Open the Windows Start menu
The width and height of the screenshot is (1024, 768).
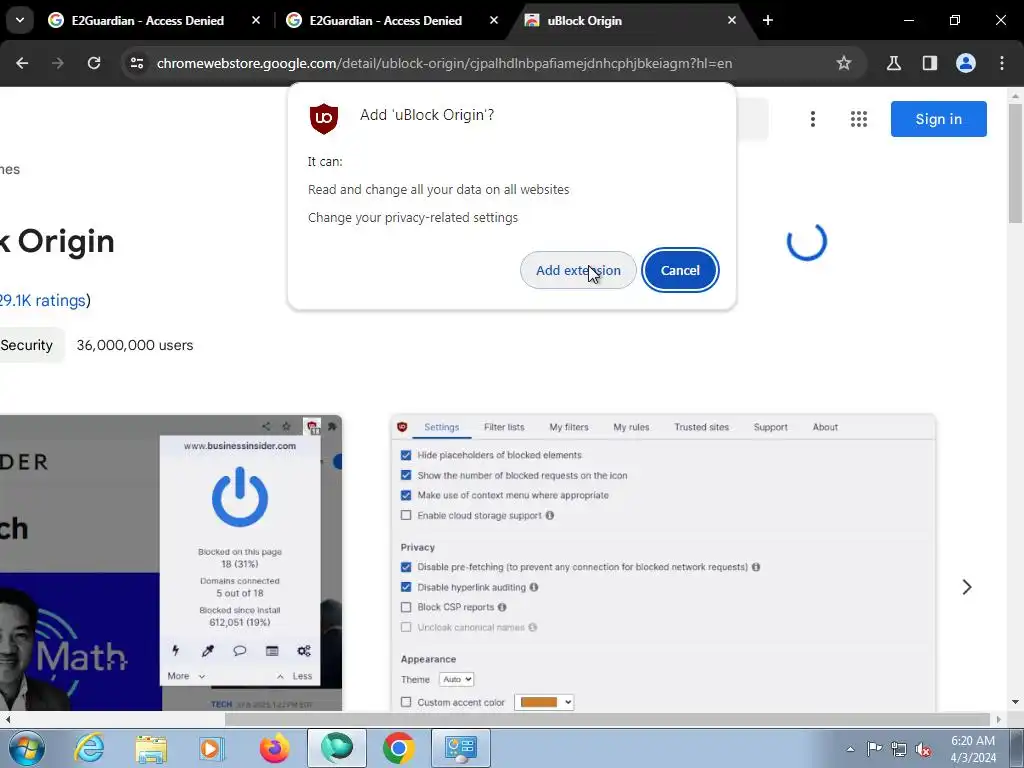(27, 748)
